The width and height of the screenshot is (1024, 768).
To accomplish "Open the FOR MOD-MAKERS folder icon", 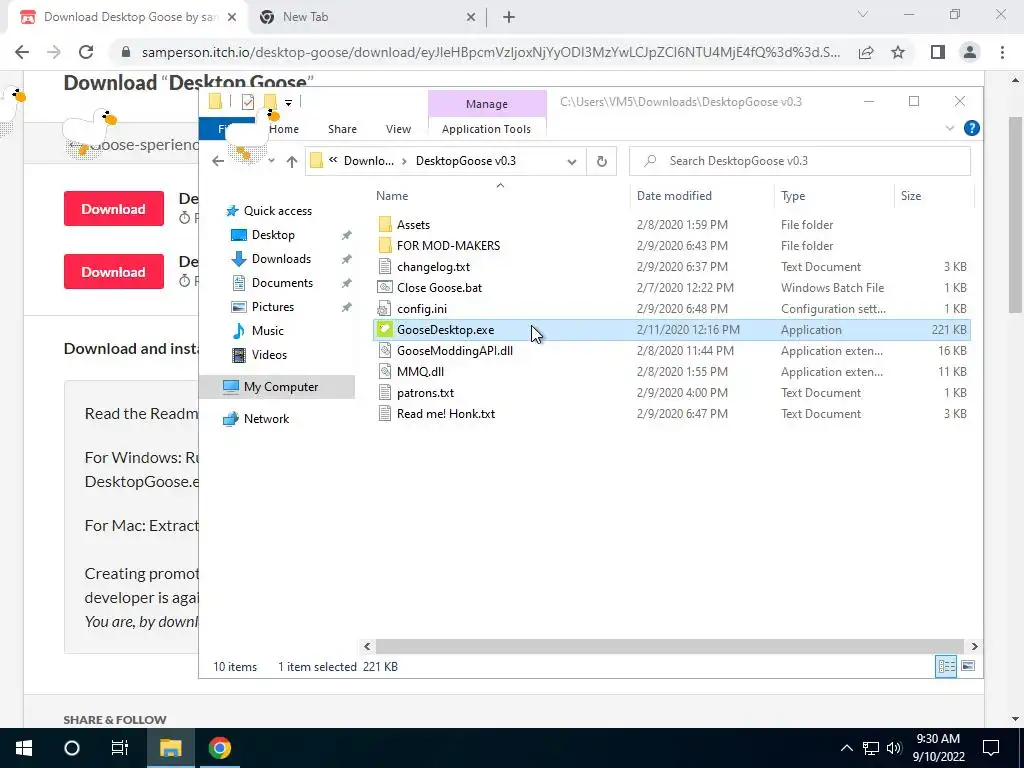I will click(385, 246).
